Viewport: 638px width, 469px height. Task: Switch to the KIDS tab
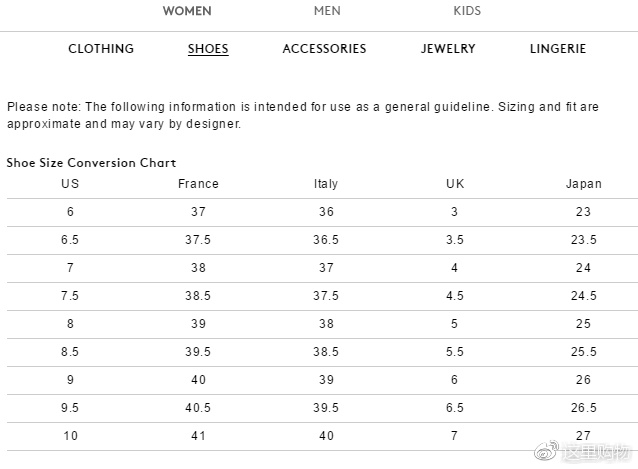coord(467,11)
